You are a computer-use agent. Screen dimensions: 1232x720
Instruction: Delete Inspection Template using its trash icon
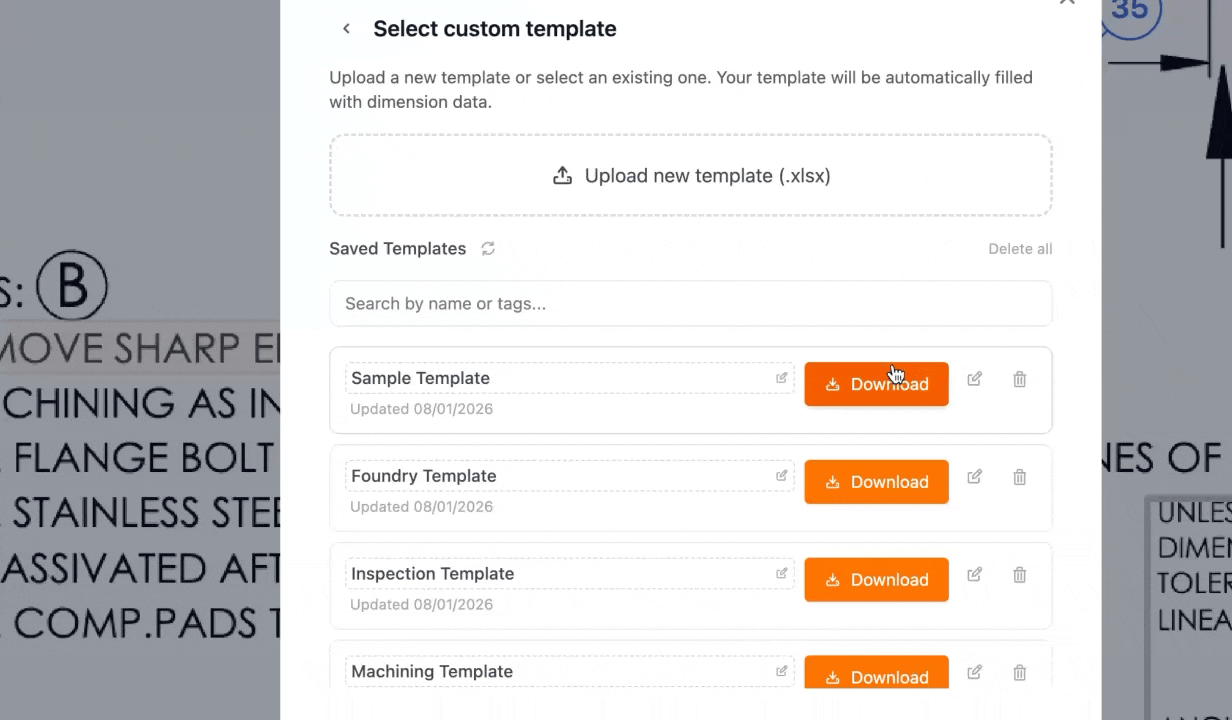(1019, 575)
